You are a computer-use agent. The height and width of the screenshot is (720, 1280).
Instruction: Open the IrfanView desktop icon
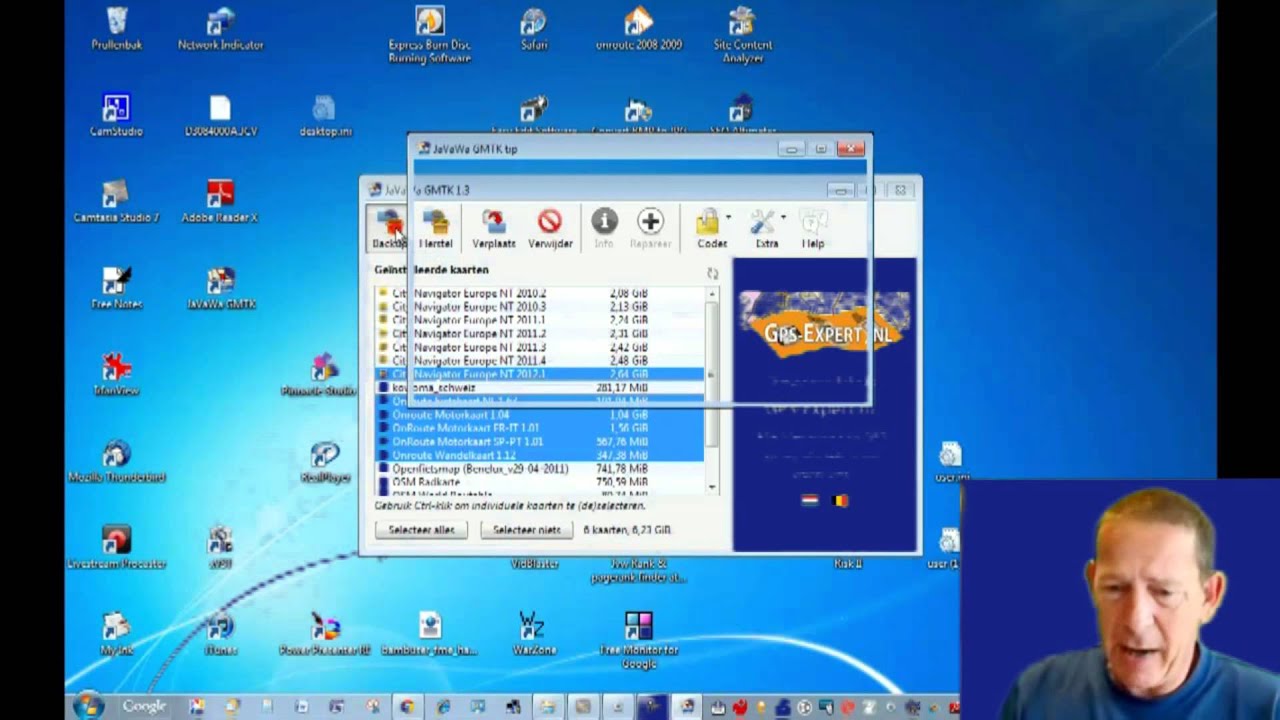point(116,374)
